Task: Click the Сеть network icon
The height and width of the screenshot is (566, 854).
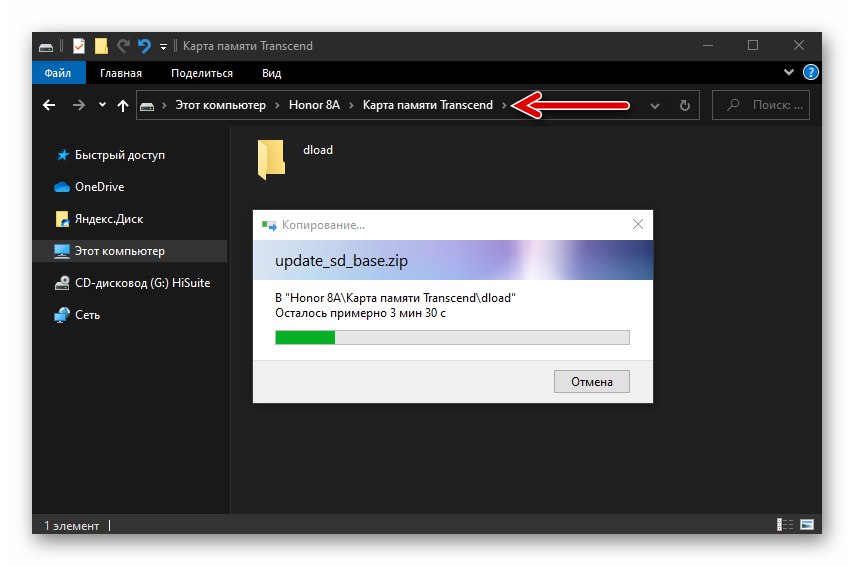Action: coord(62,315)
